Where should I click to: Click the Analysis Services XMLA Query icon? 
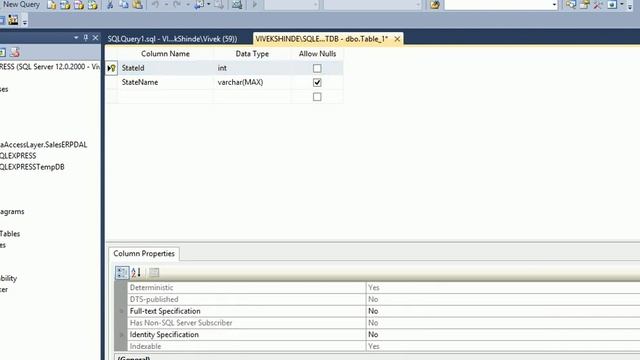tap(93, 5)
